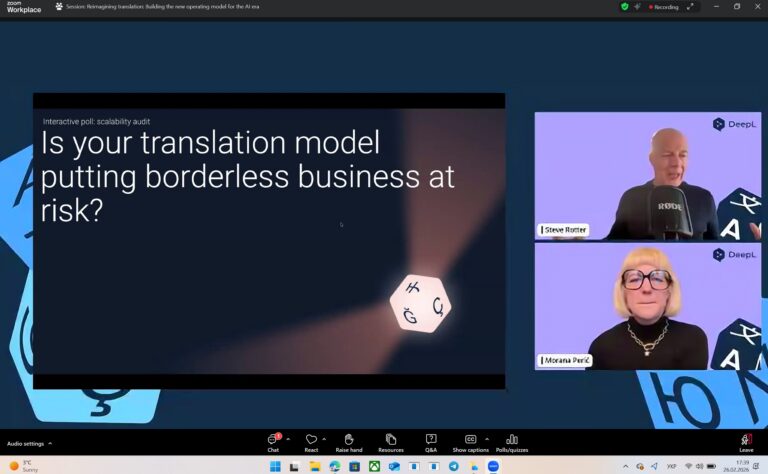Viewport: 768px width, 474px height.
Task: Raise hand in the webinar
Action: [349, 440]
